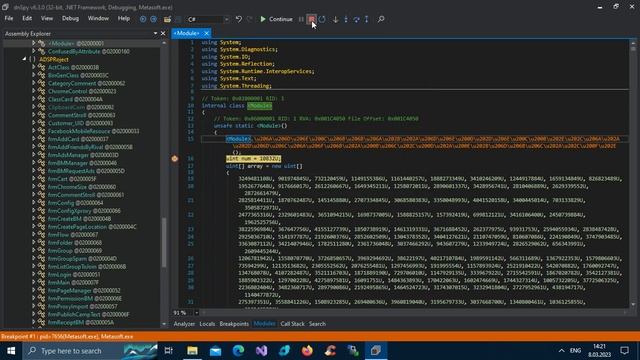Viewport: 640px width, 360px height.
Task: Open Visual Studio from taskbar
Action: (x=262, y=351)
